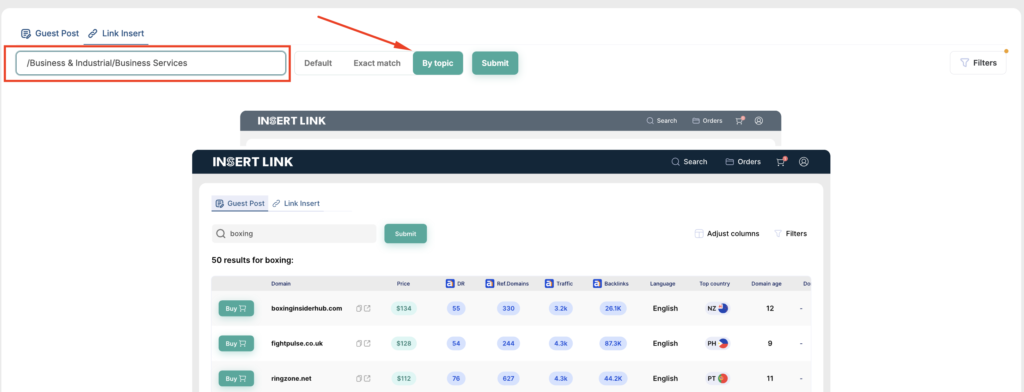Click the Domain column header

pyautogui.click(x=281, y=284)
